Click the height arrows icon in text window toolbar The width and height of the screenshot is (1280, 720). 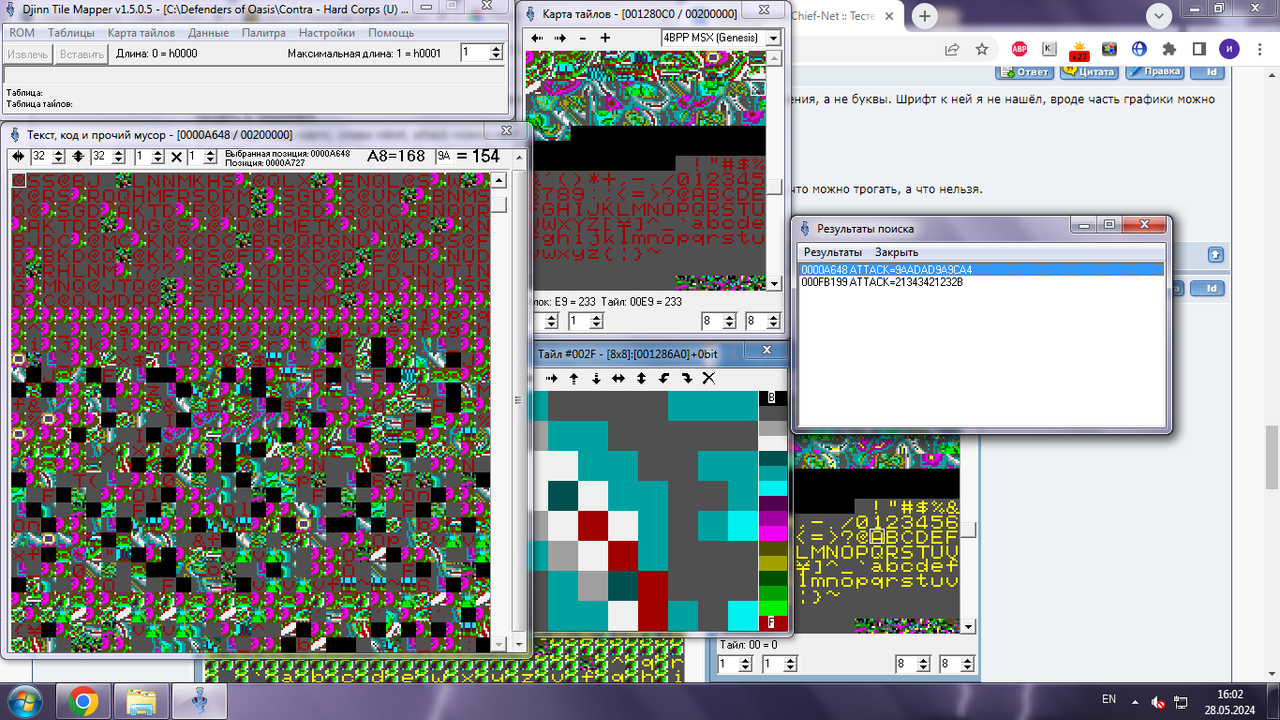(x=78, y=157)
